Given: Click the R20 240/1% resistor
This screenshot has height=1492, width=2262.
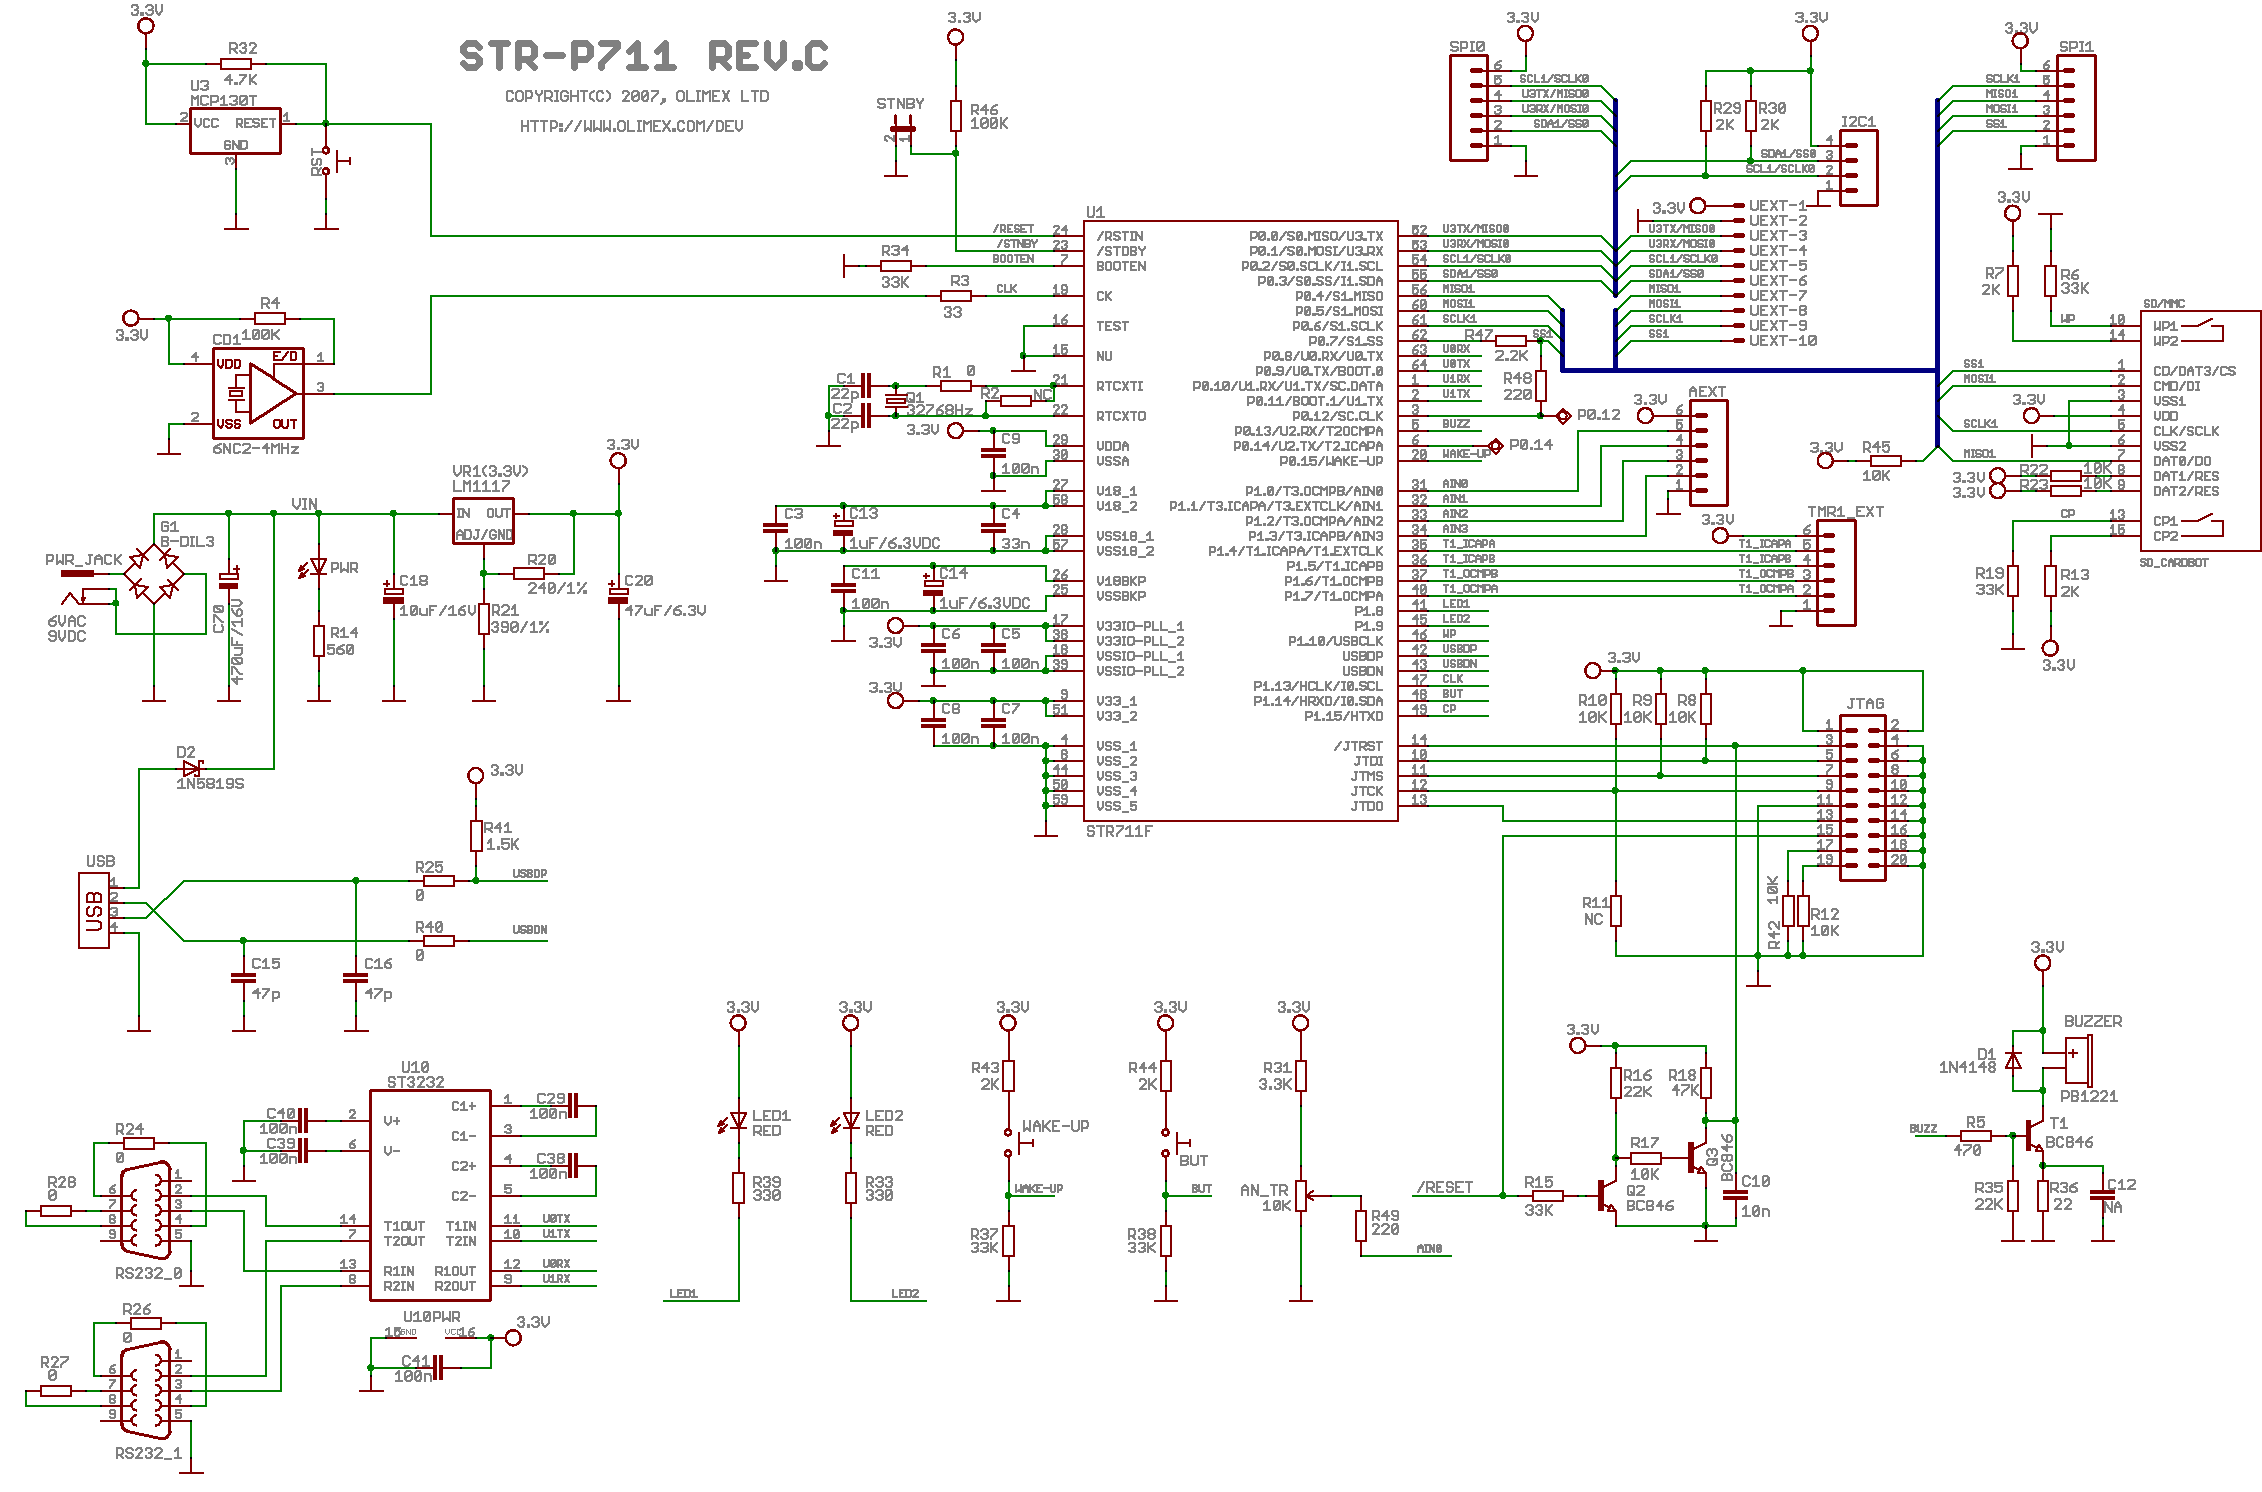Looking at the screenshot, I should (529, 574).
